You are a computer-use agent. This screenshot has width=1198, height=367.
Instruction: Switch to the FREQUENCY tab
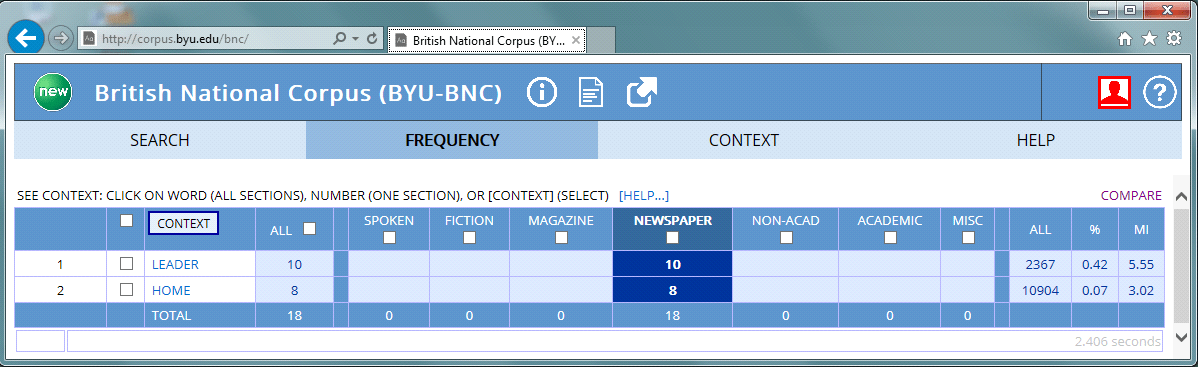point(452,140)
